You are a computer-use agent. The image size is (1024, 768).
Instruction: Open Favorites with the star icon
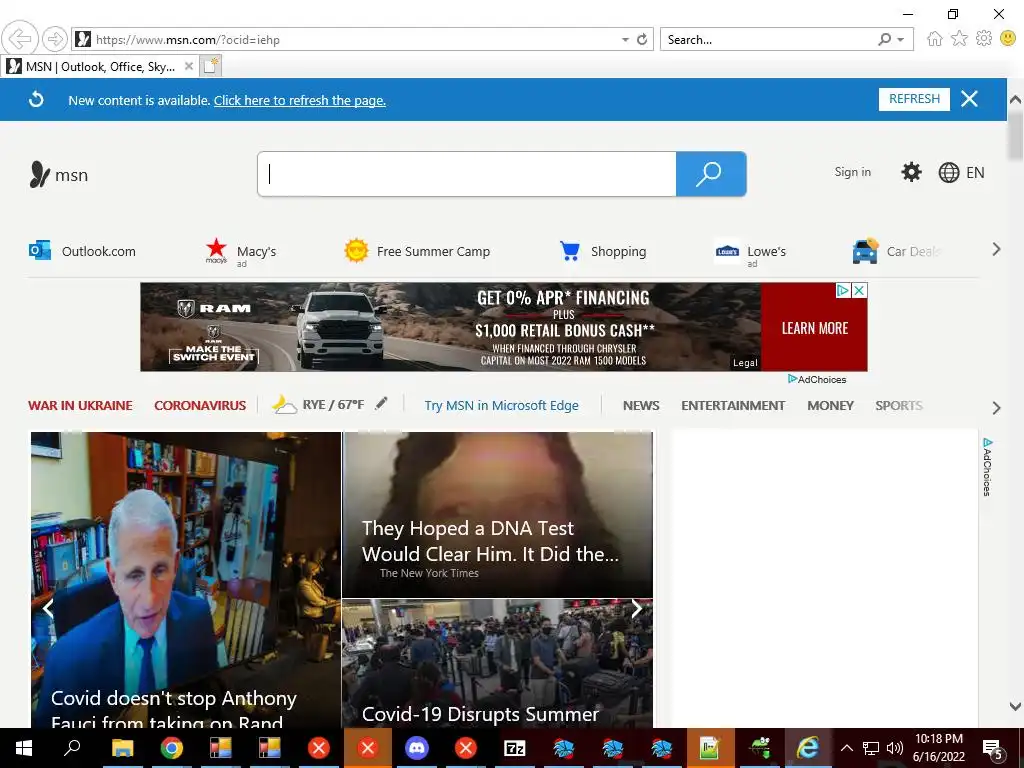pyautogui.click(x=959, y=39)
